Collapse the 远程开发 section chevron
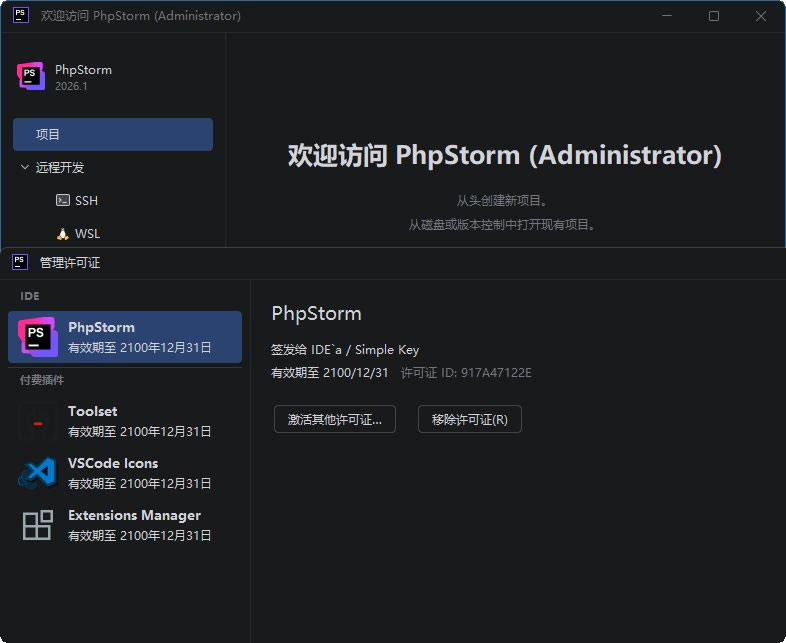The image size is (786, 643). [x=25, y=167]
